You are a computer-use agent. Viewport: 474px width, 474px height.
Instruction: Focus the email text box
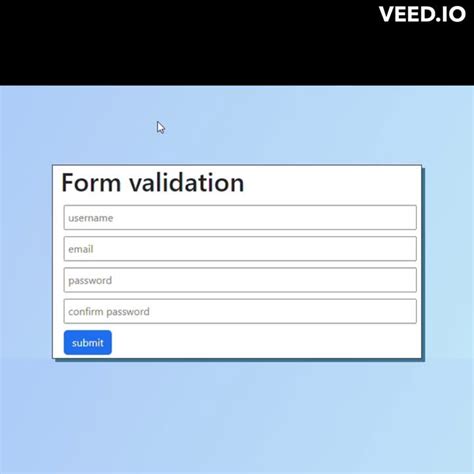(x=240, y=249)
